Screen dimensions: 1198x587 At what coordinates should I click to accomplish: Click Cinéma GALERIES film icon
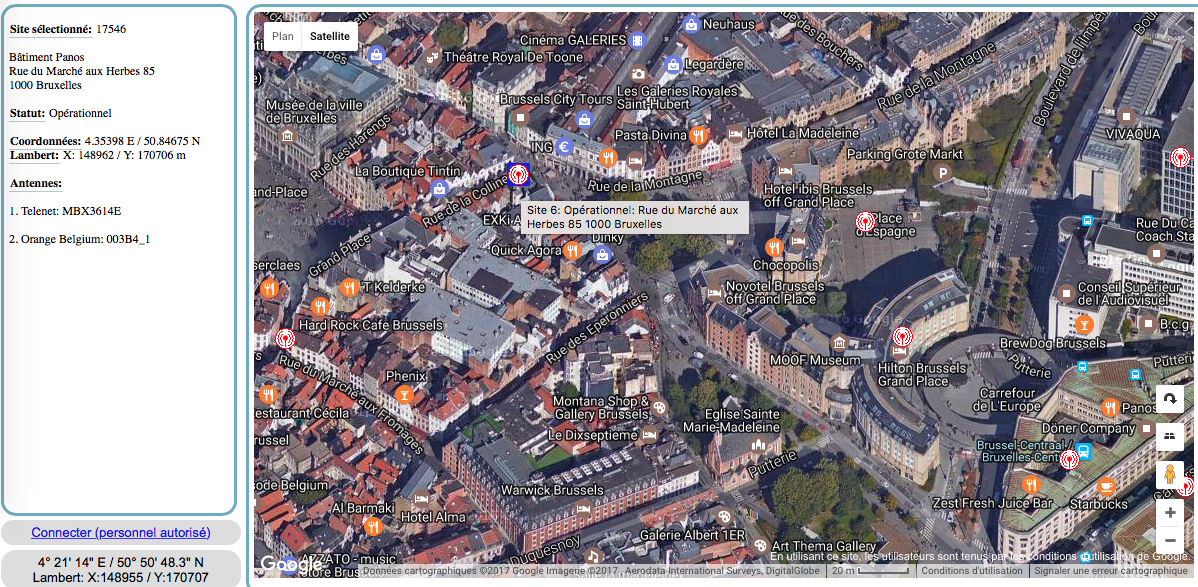(x=637, y=40)
